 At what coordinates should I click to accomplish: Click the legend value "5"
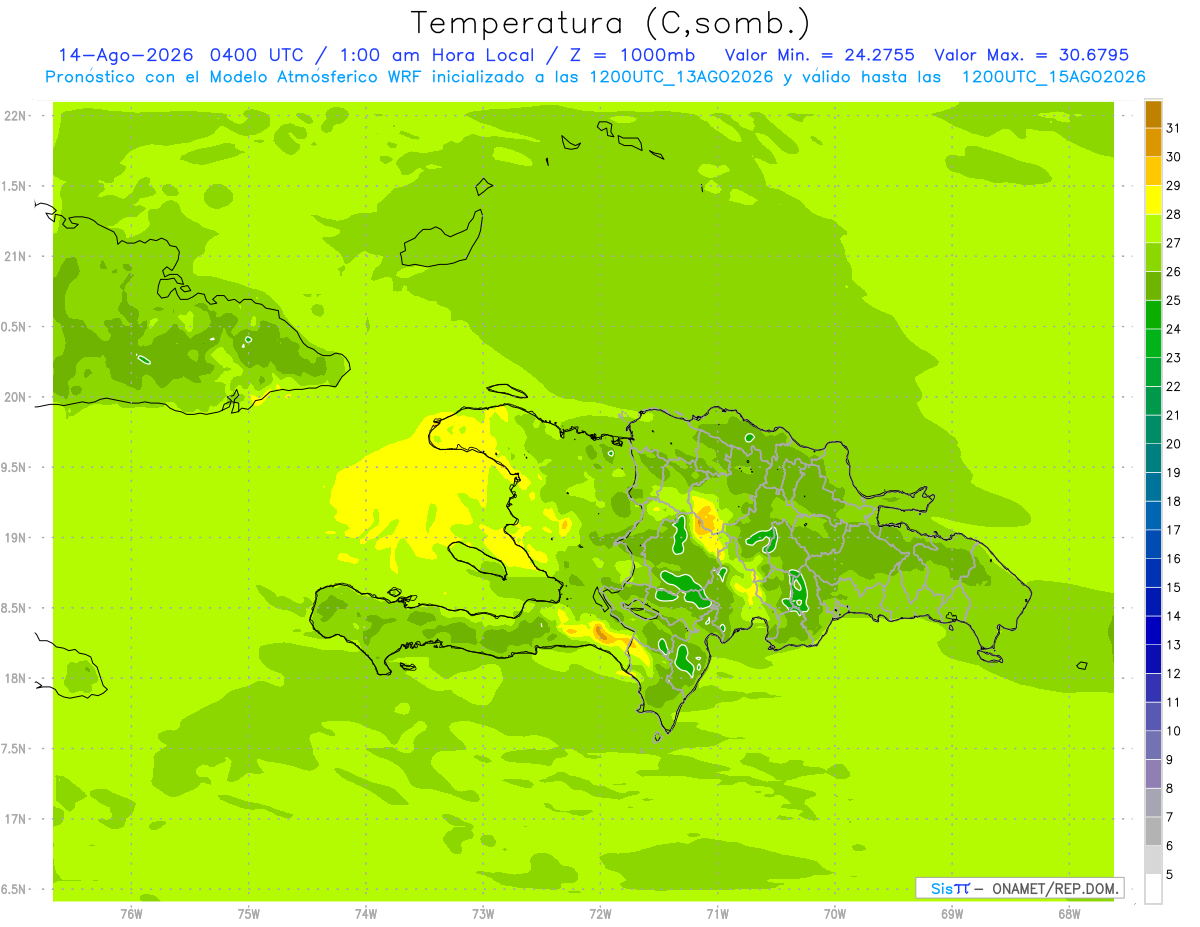(x=1170, y=874)
